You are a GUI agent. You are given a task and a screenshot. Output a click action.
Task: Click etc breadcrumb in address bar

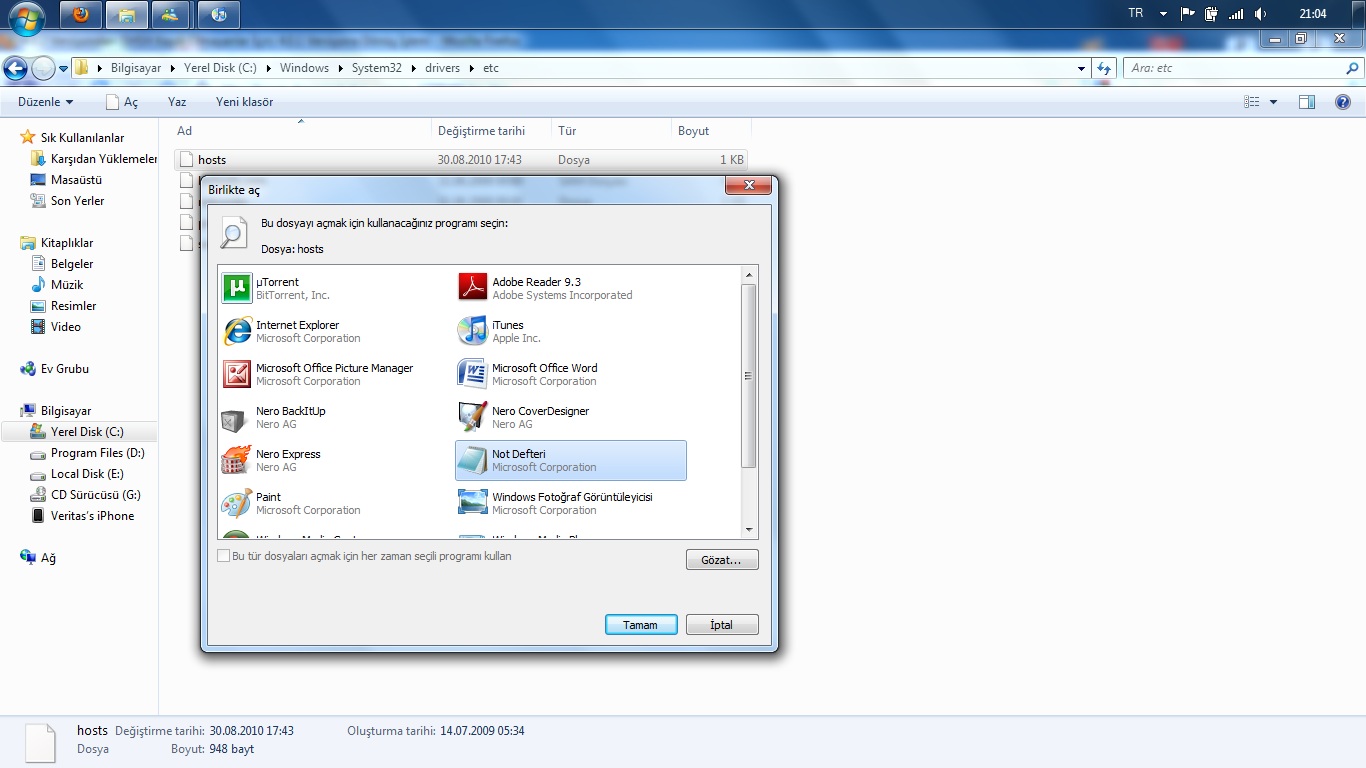pos(490,68)
